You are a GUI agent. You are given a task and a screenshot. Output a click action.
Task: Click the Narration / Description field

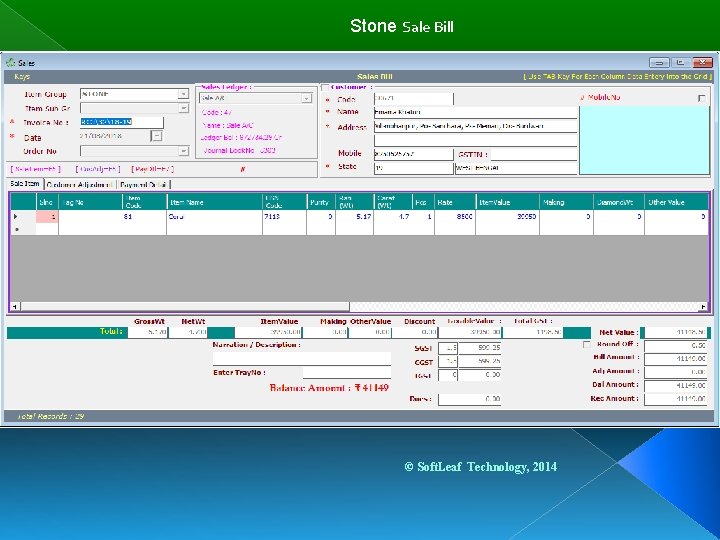(302, 359)
